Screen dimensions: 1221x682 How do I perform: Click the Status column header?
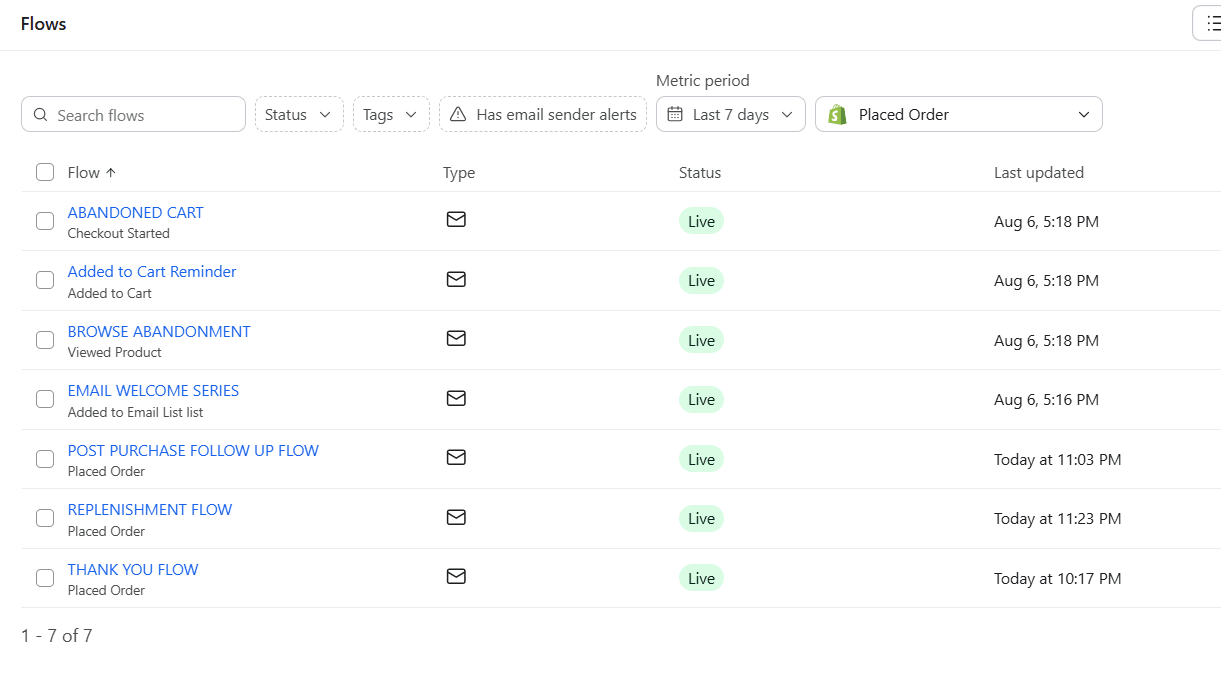click(x=700, y=173)
